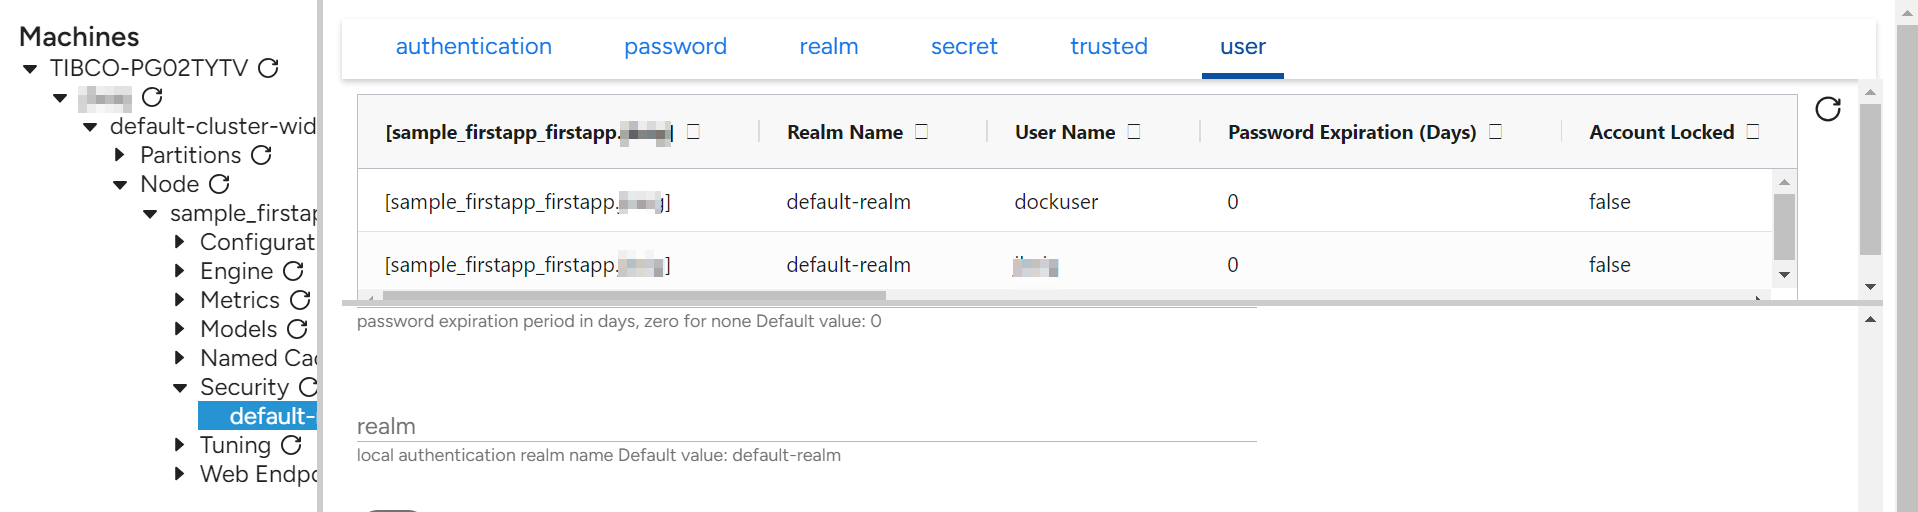Open the trusted tab
Image resolution: width=1918 pixels, height=512 pixels.
1108,47
